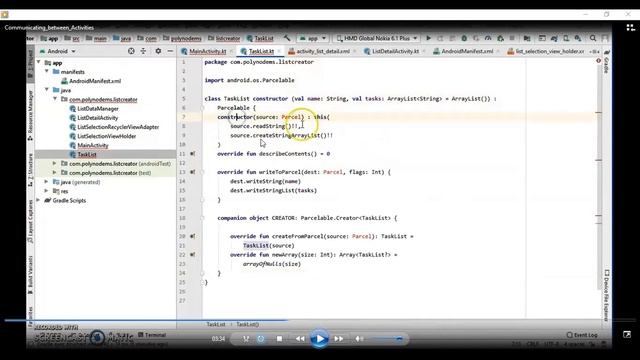
Task: Collapse the java folder node
Action: (47, 90)
